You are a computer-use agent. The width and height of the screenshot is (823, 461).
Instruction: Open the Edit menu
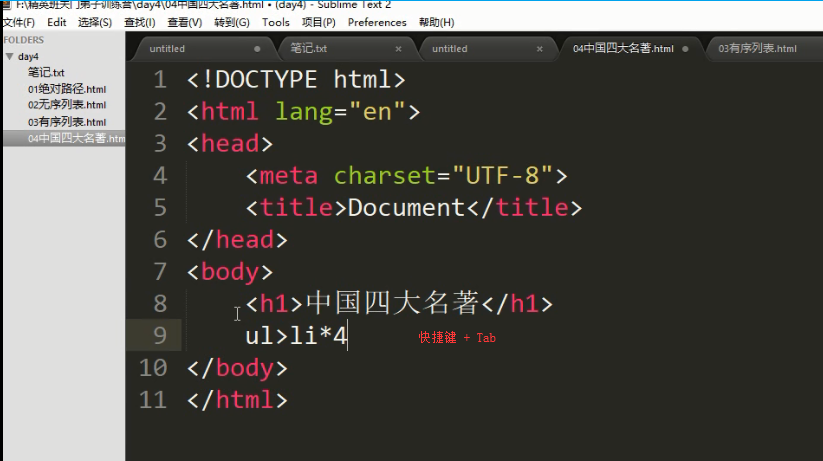tap(57, 22)
